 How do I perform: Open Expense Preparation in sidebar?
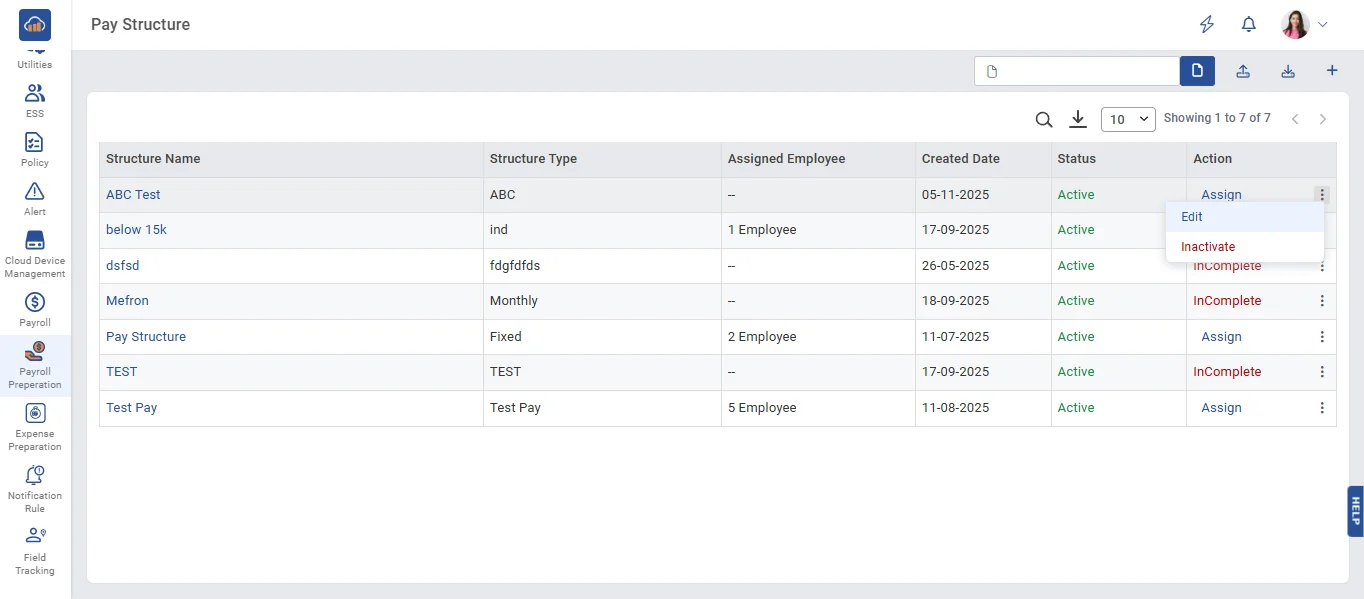click(x=35, y=426)
